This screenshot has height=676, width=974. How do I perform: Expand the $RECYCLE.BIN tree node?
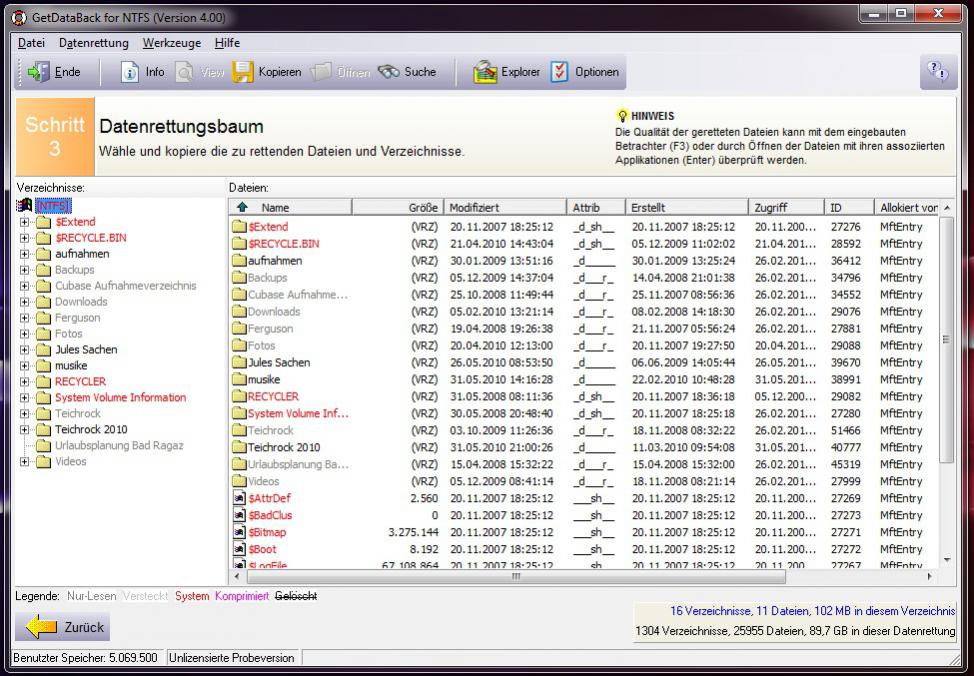(24, 238)
